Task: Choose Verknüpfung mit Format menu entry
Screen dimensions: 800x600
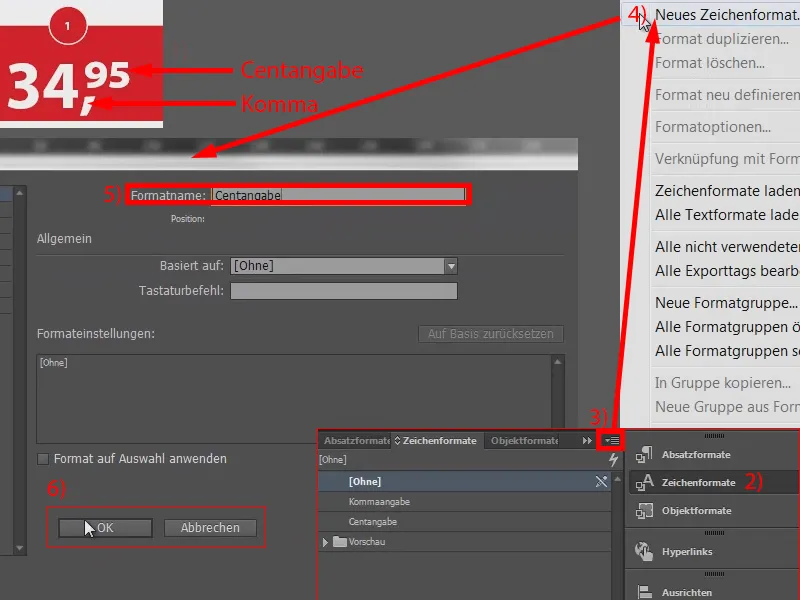Action: tap(727, 159)
